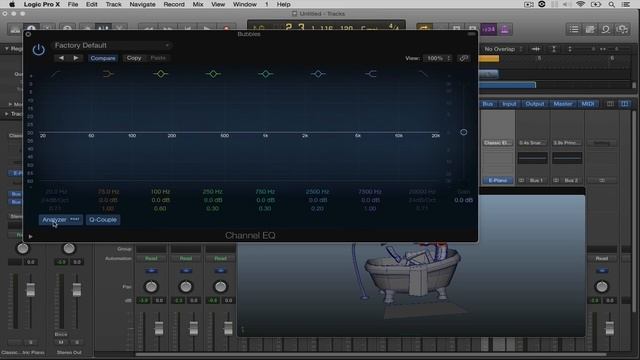
Task: Select the 250 Hz frequency value
Action: click(213, 191)
